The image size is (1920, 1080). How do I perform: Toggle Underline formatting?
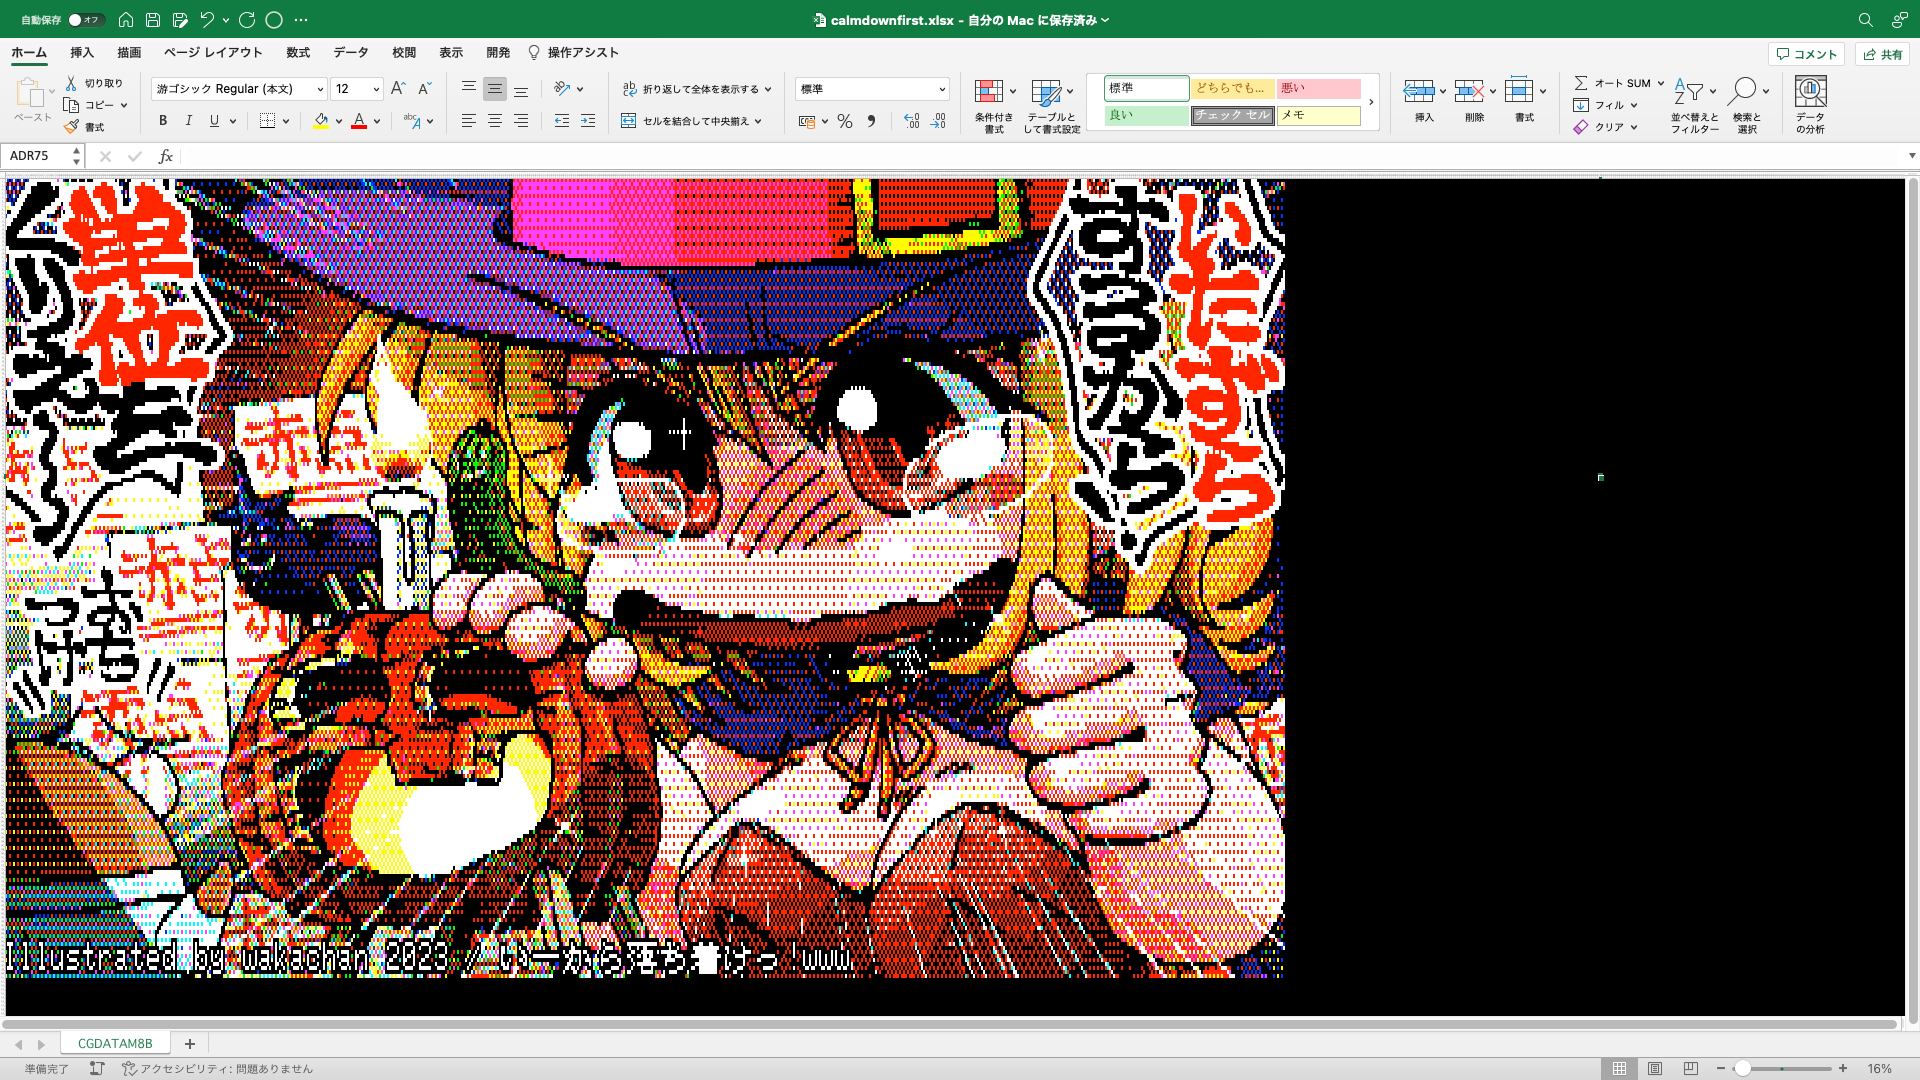[214, 121]
